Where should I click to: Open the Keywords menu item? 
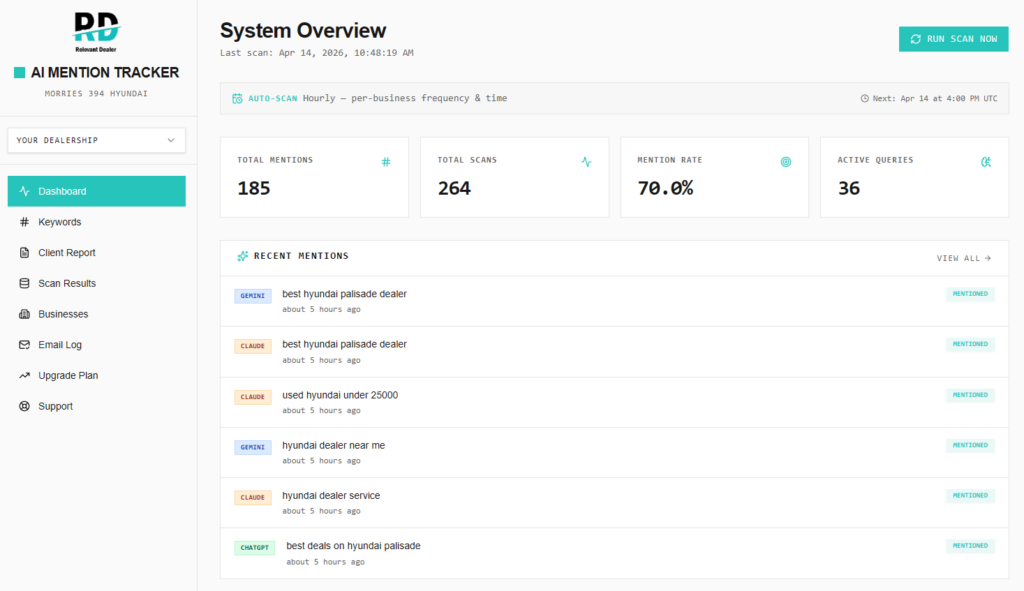pyautogui.click(x=60, y=222)
